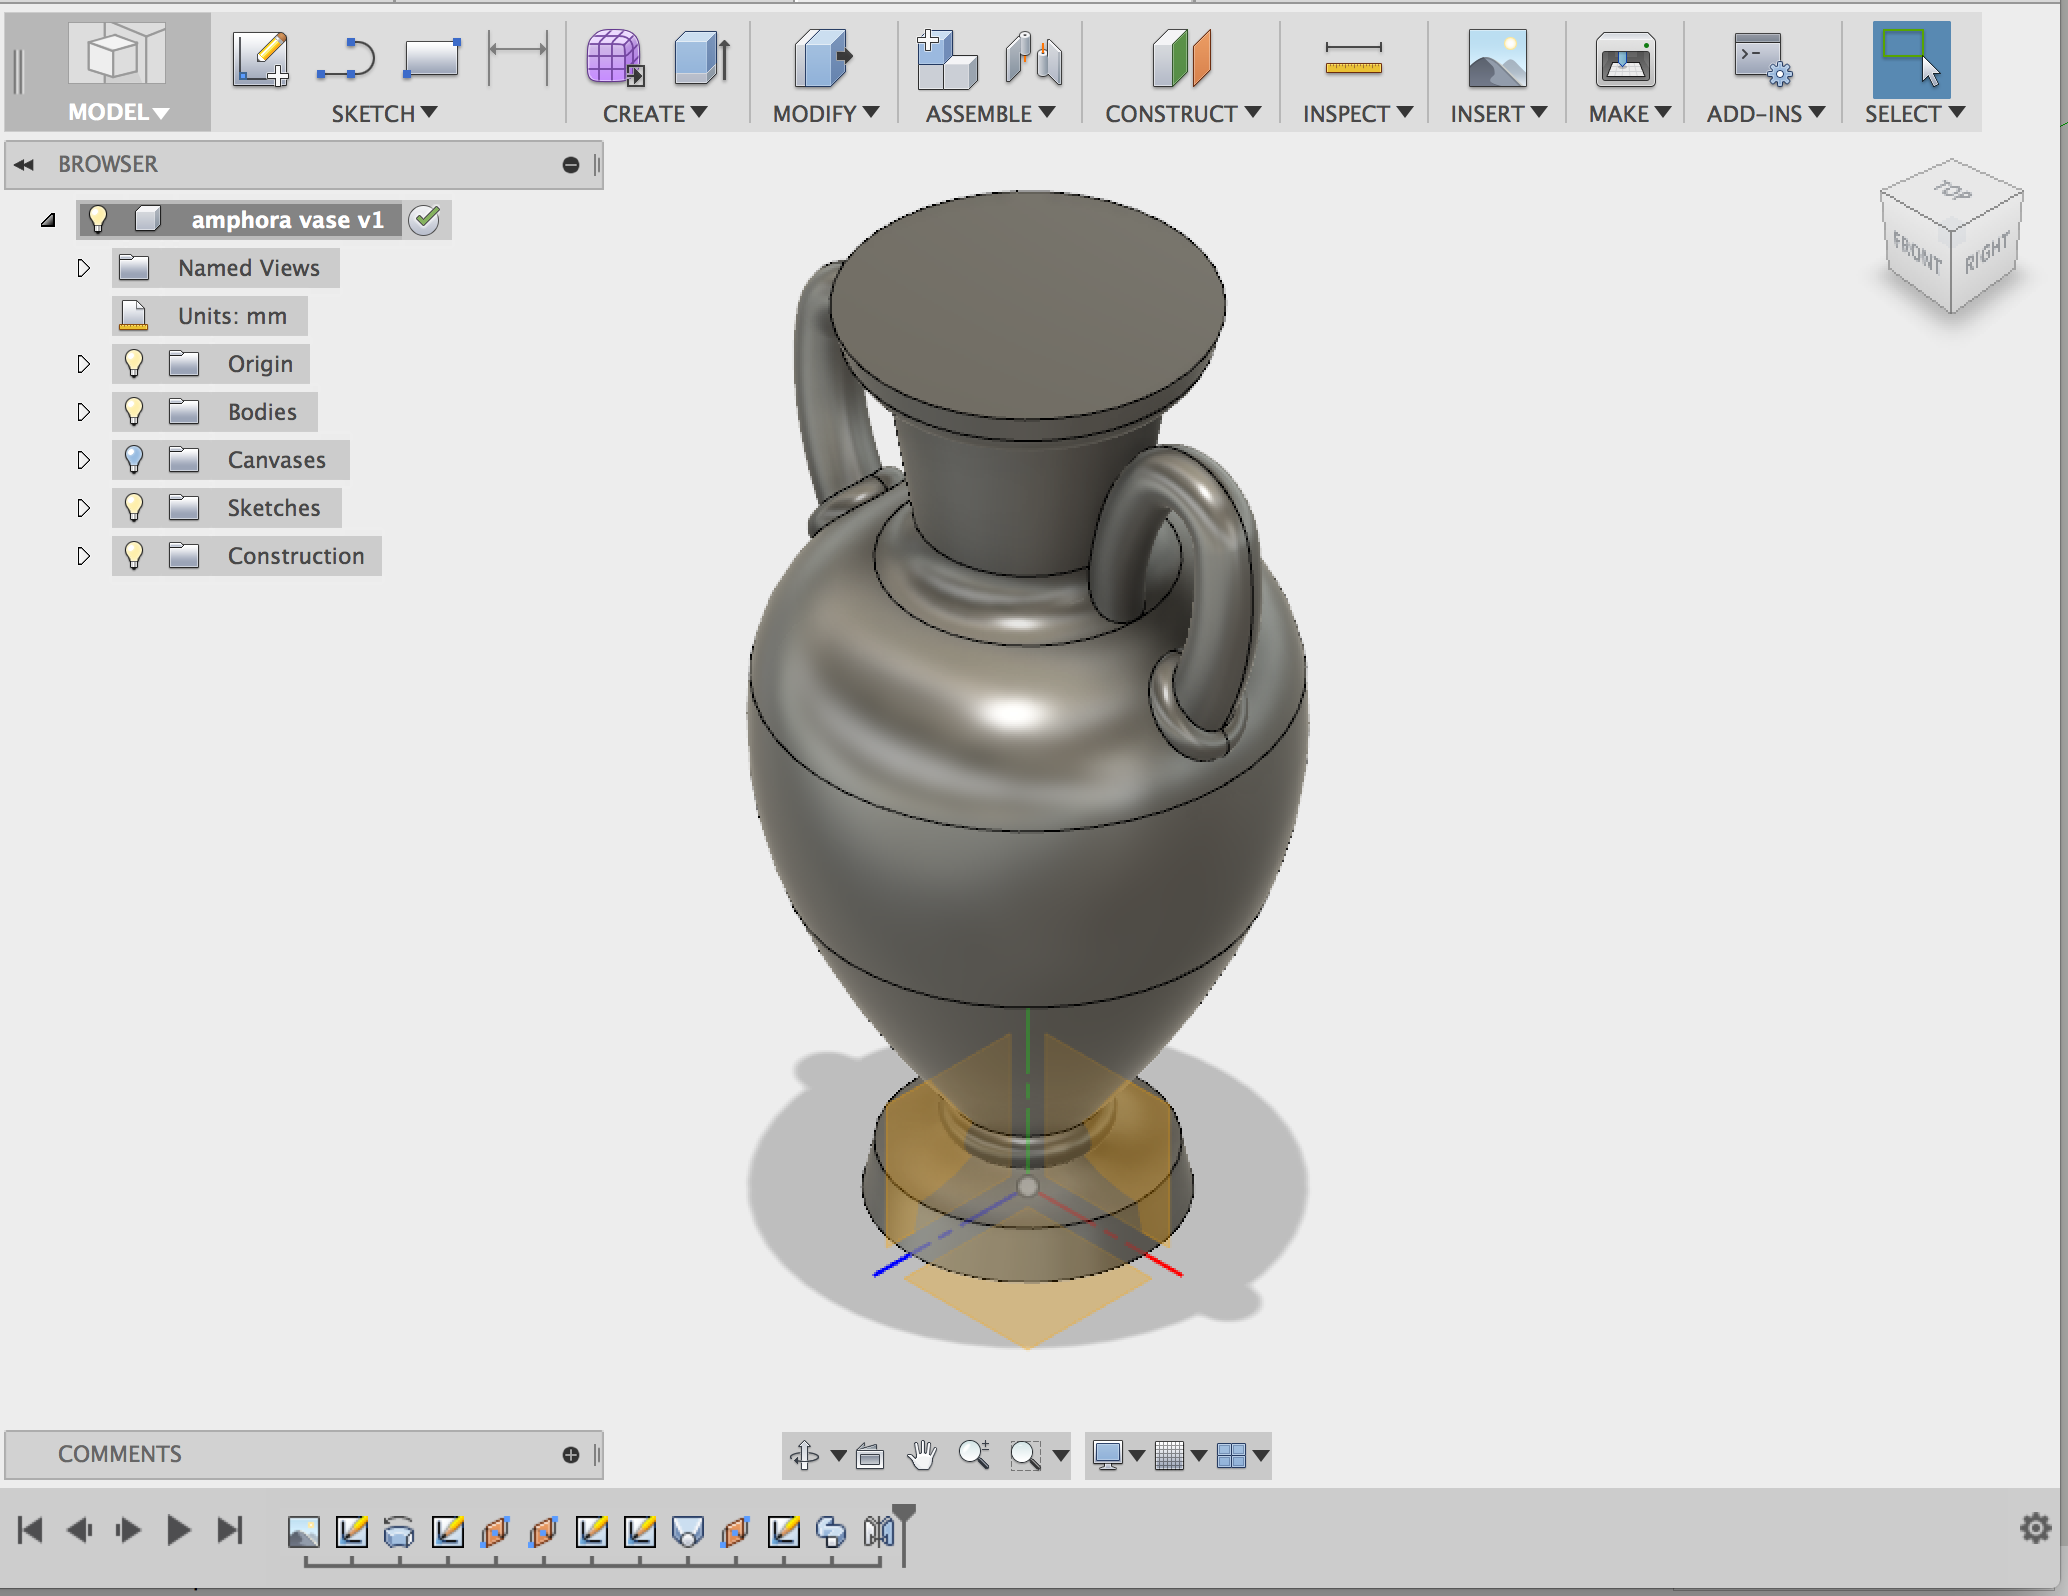This screenshot has height=1596, width=2068.
Task: Toggle Sketches folder visibility lightbulb
Action: [x=134, y=507]
